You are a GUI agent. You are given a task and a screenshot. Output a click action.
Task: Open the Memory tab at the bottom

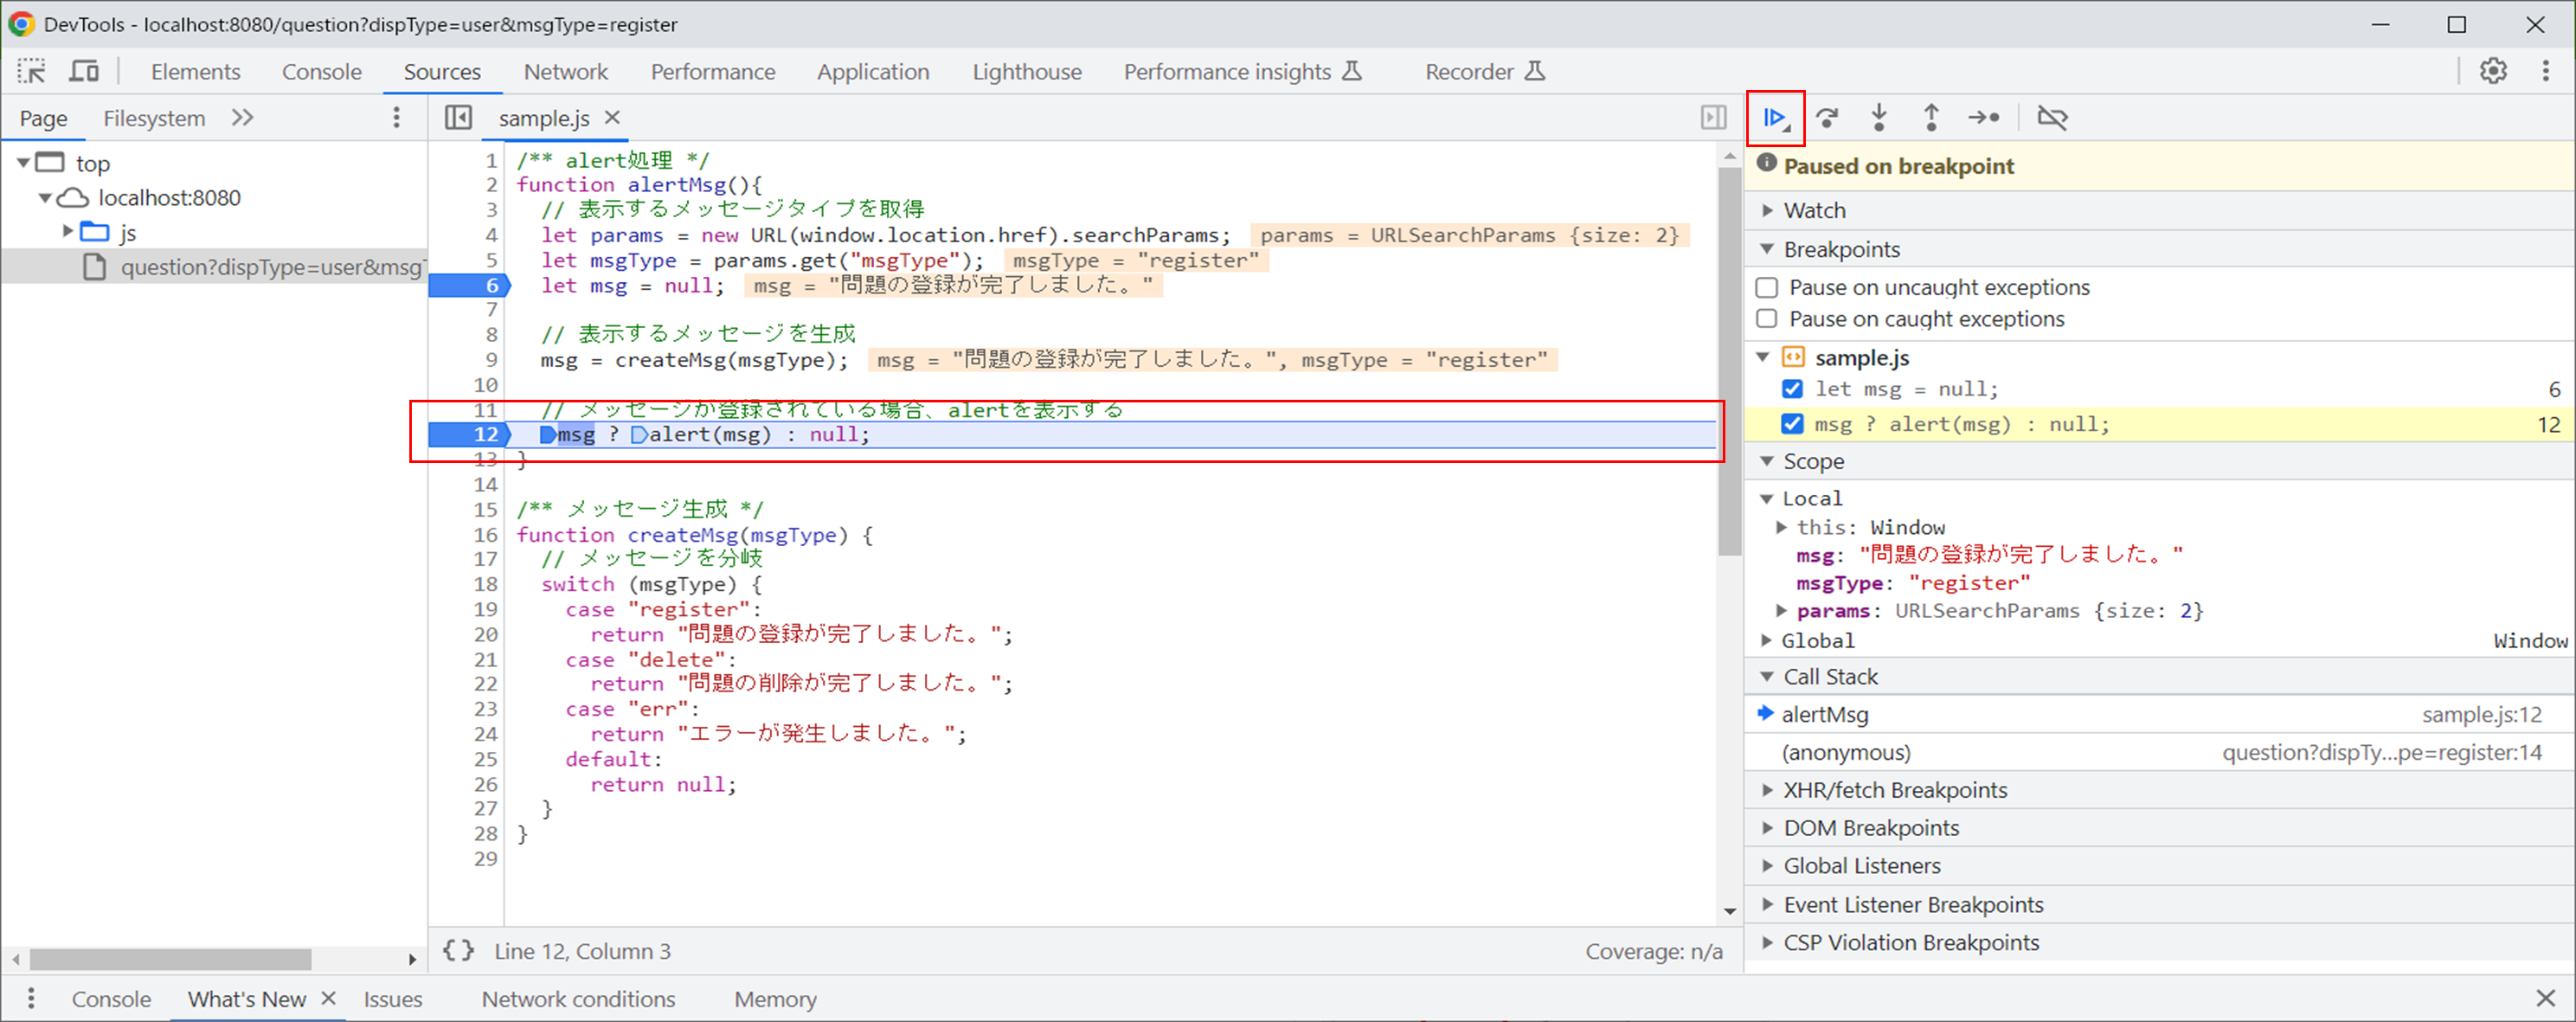coord(774,998)
